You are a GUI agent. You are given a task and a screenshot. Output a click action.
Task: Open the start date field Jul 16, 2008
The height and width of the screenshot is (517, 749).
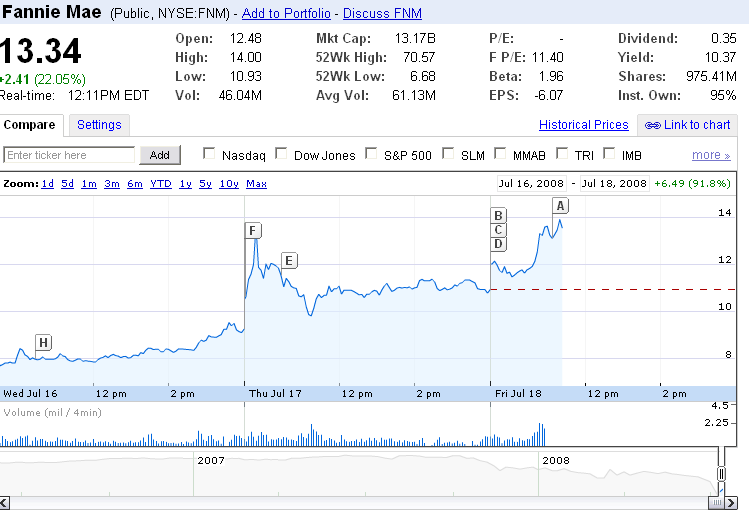tap(532, 184)
